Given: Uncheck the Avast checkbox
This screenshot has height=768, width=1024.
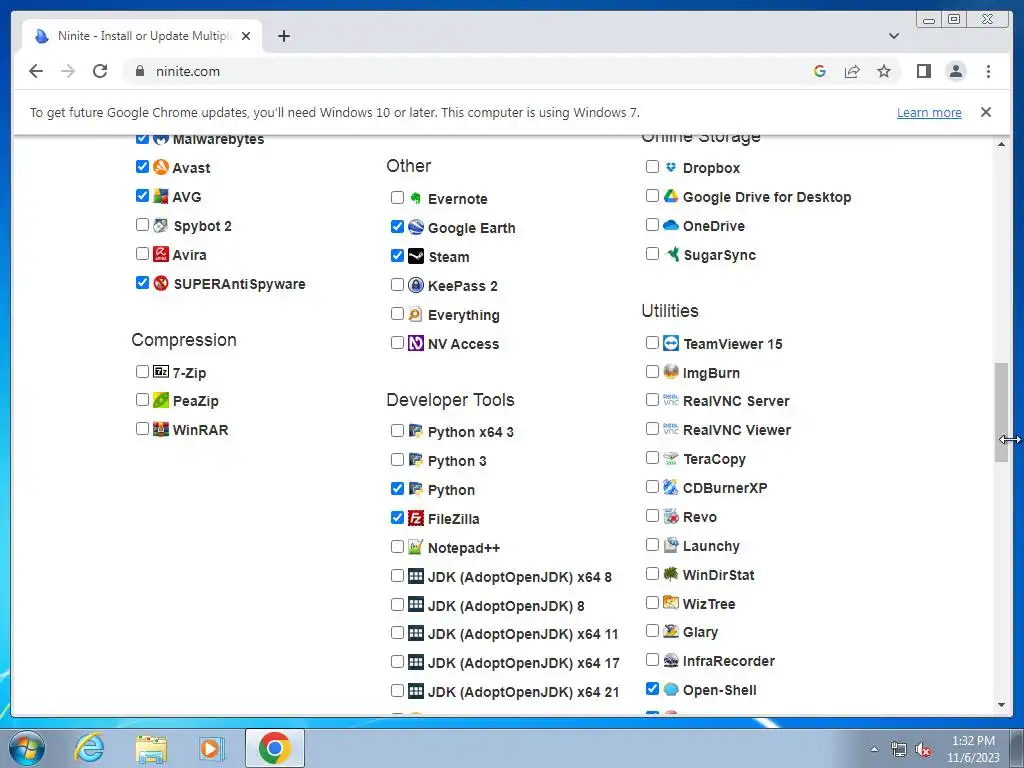Looking at the screenshot, I should pos(142,167).
